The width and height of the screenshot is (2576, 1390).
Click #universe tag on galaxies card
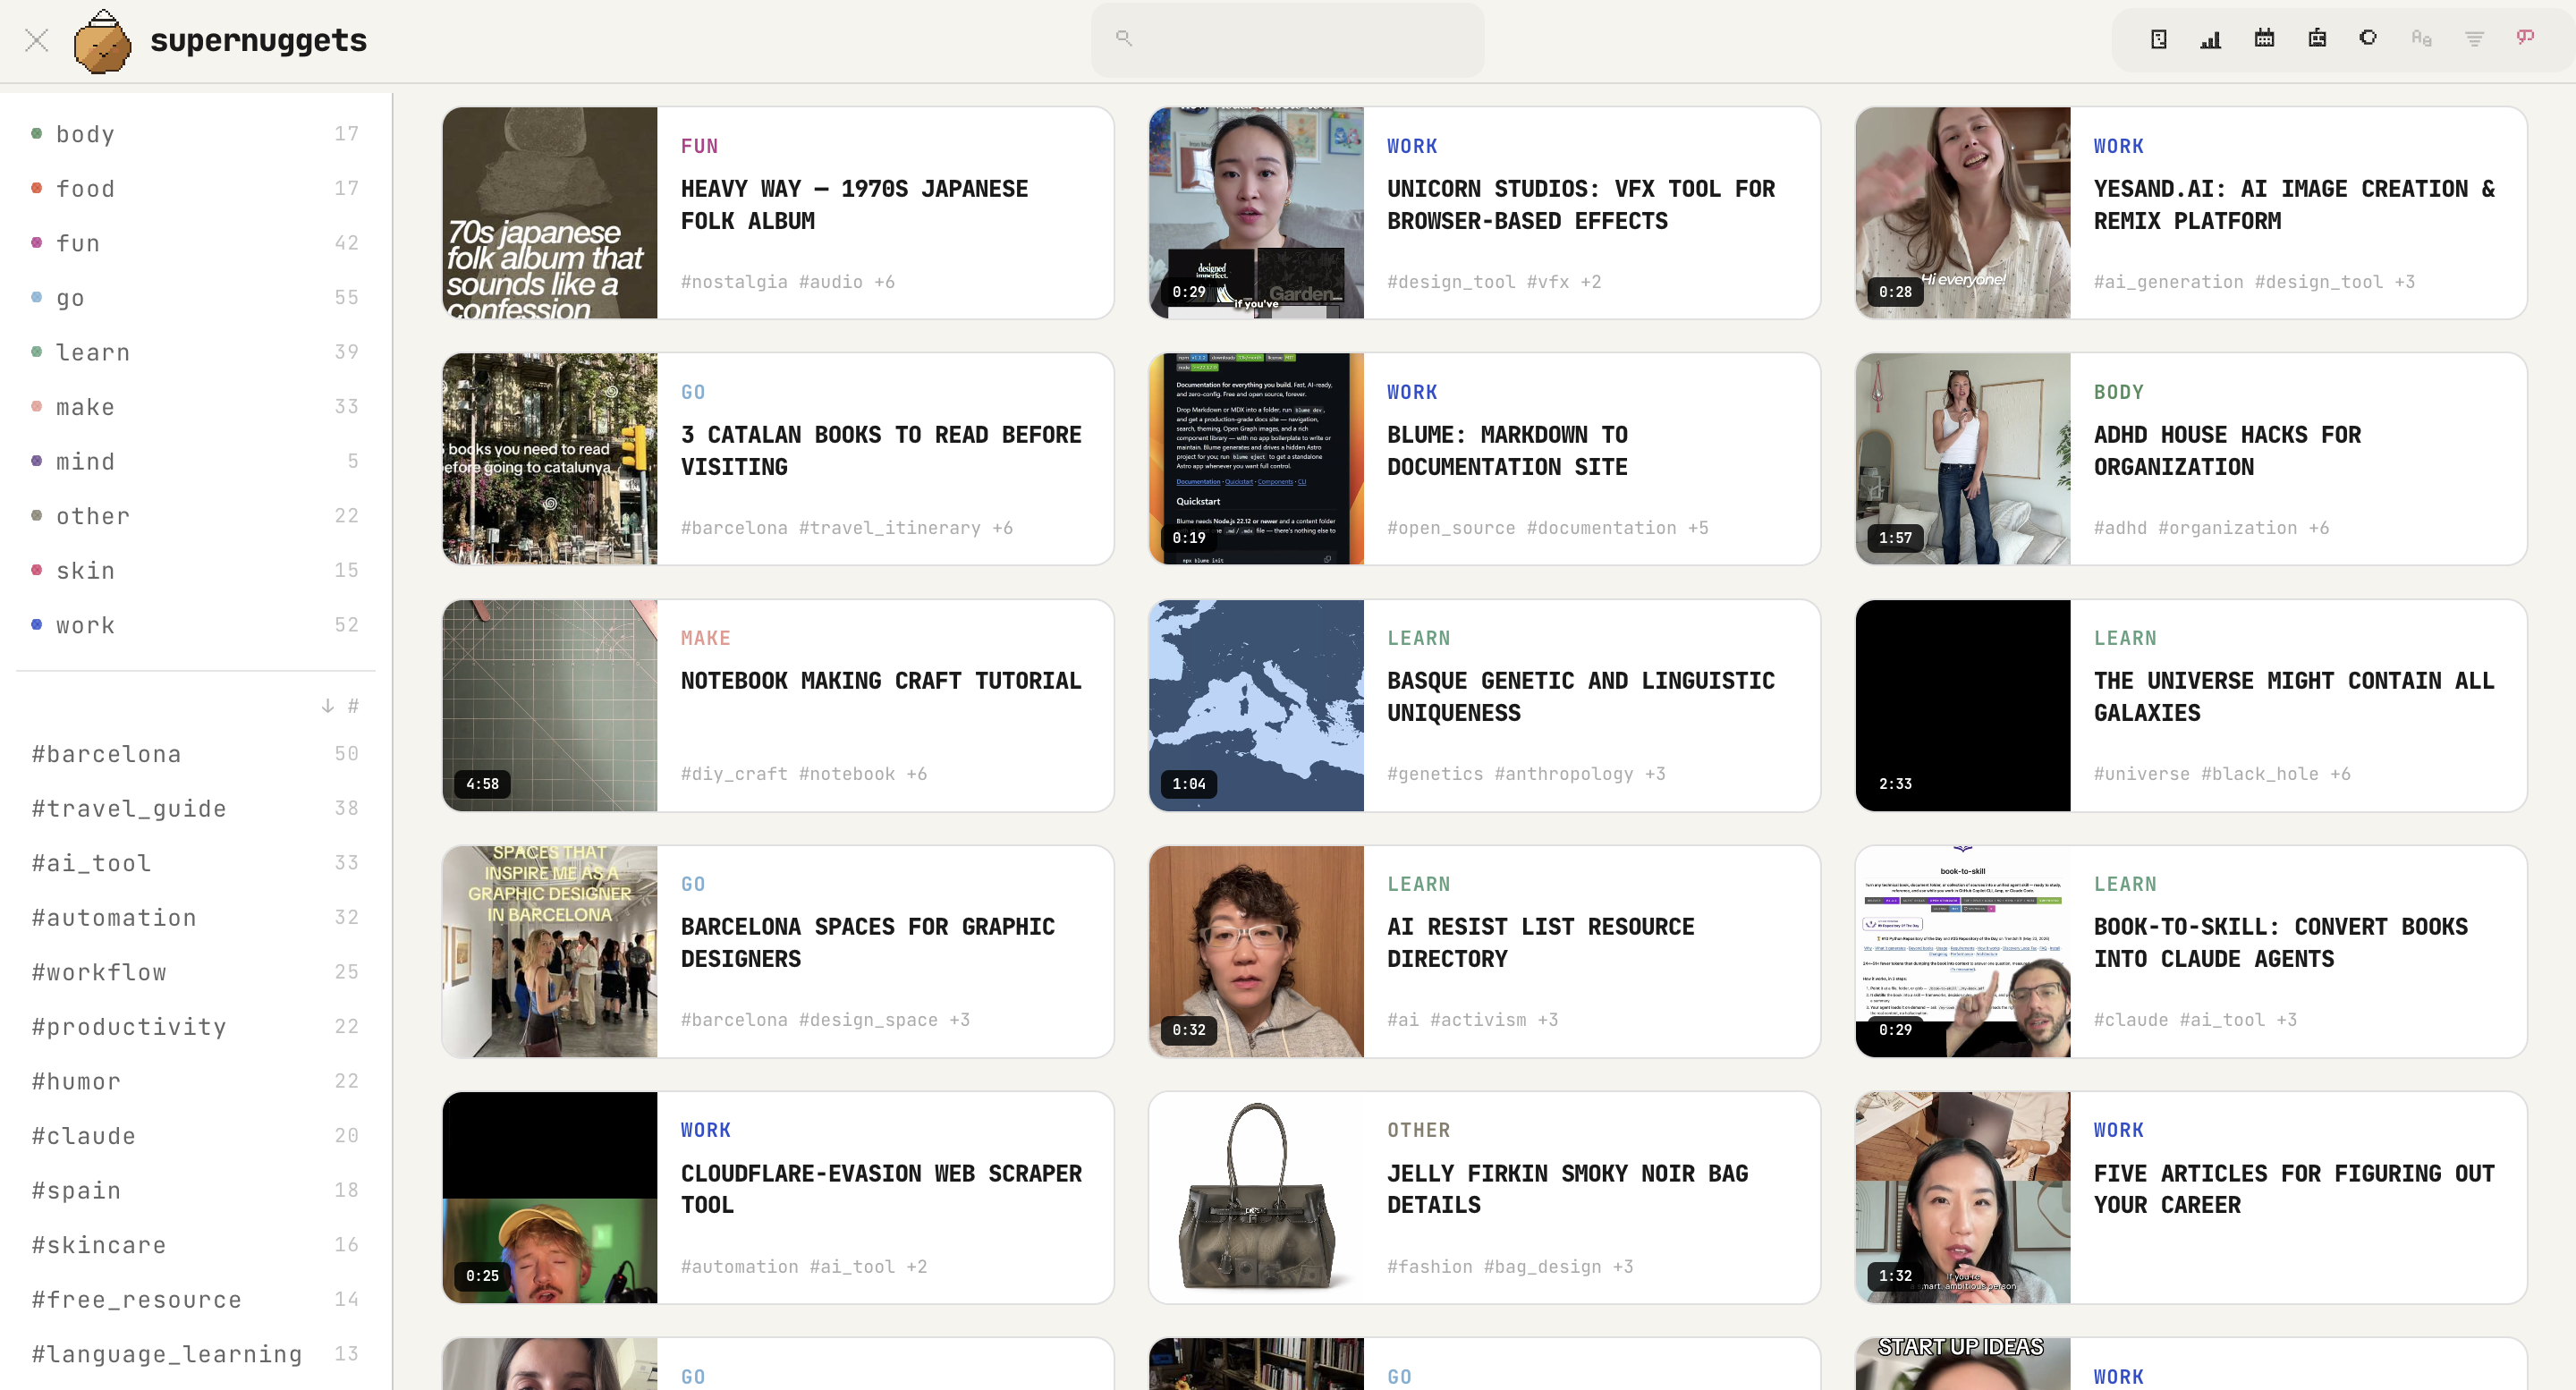(x=2141, y=774)
